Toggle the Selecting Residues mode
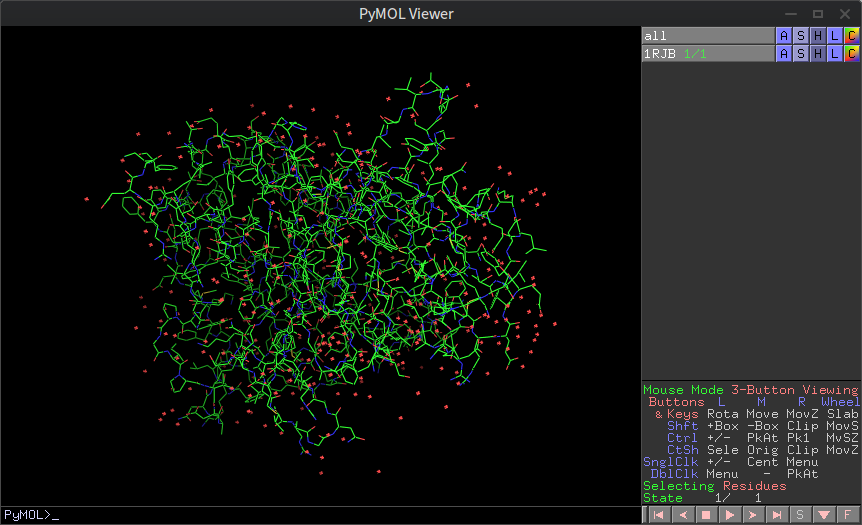 [712, 486]
